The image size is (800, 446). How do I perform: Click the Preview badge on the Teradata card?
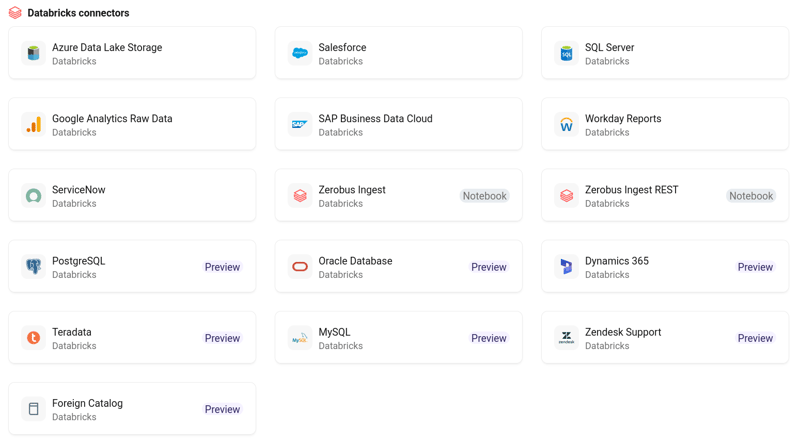coord(222,338)
